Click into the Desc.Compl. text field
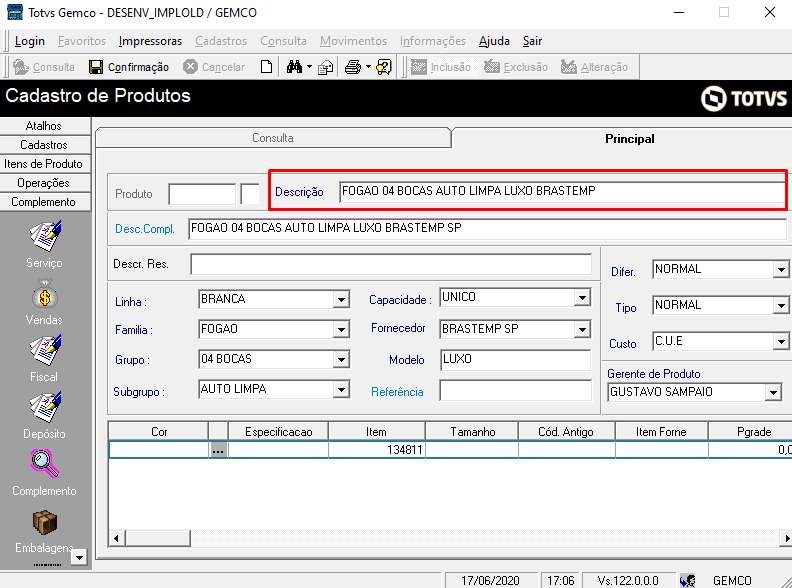This screenshot has width=792, height=588. (487, 228)
